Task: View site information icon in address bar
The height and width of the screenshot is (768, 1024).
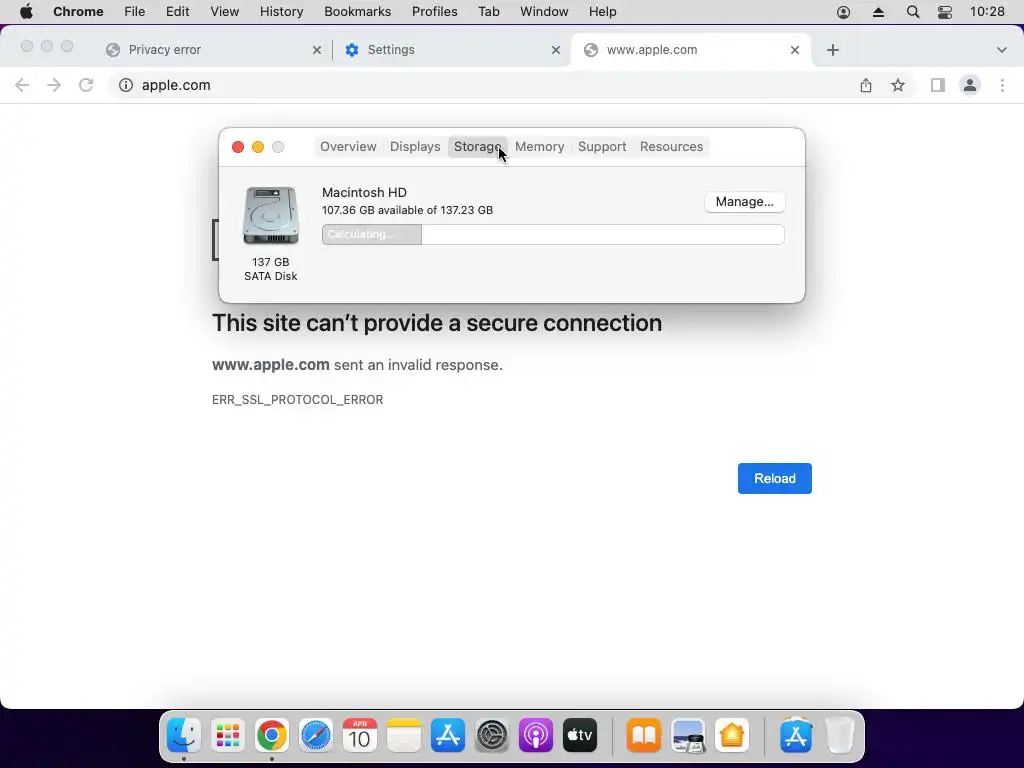Action: pyautogui.click(x=125, y=85)
